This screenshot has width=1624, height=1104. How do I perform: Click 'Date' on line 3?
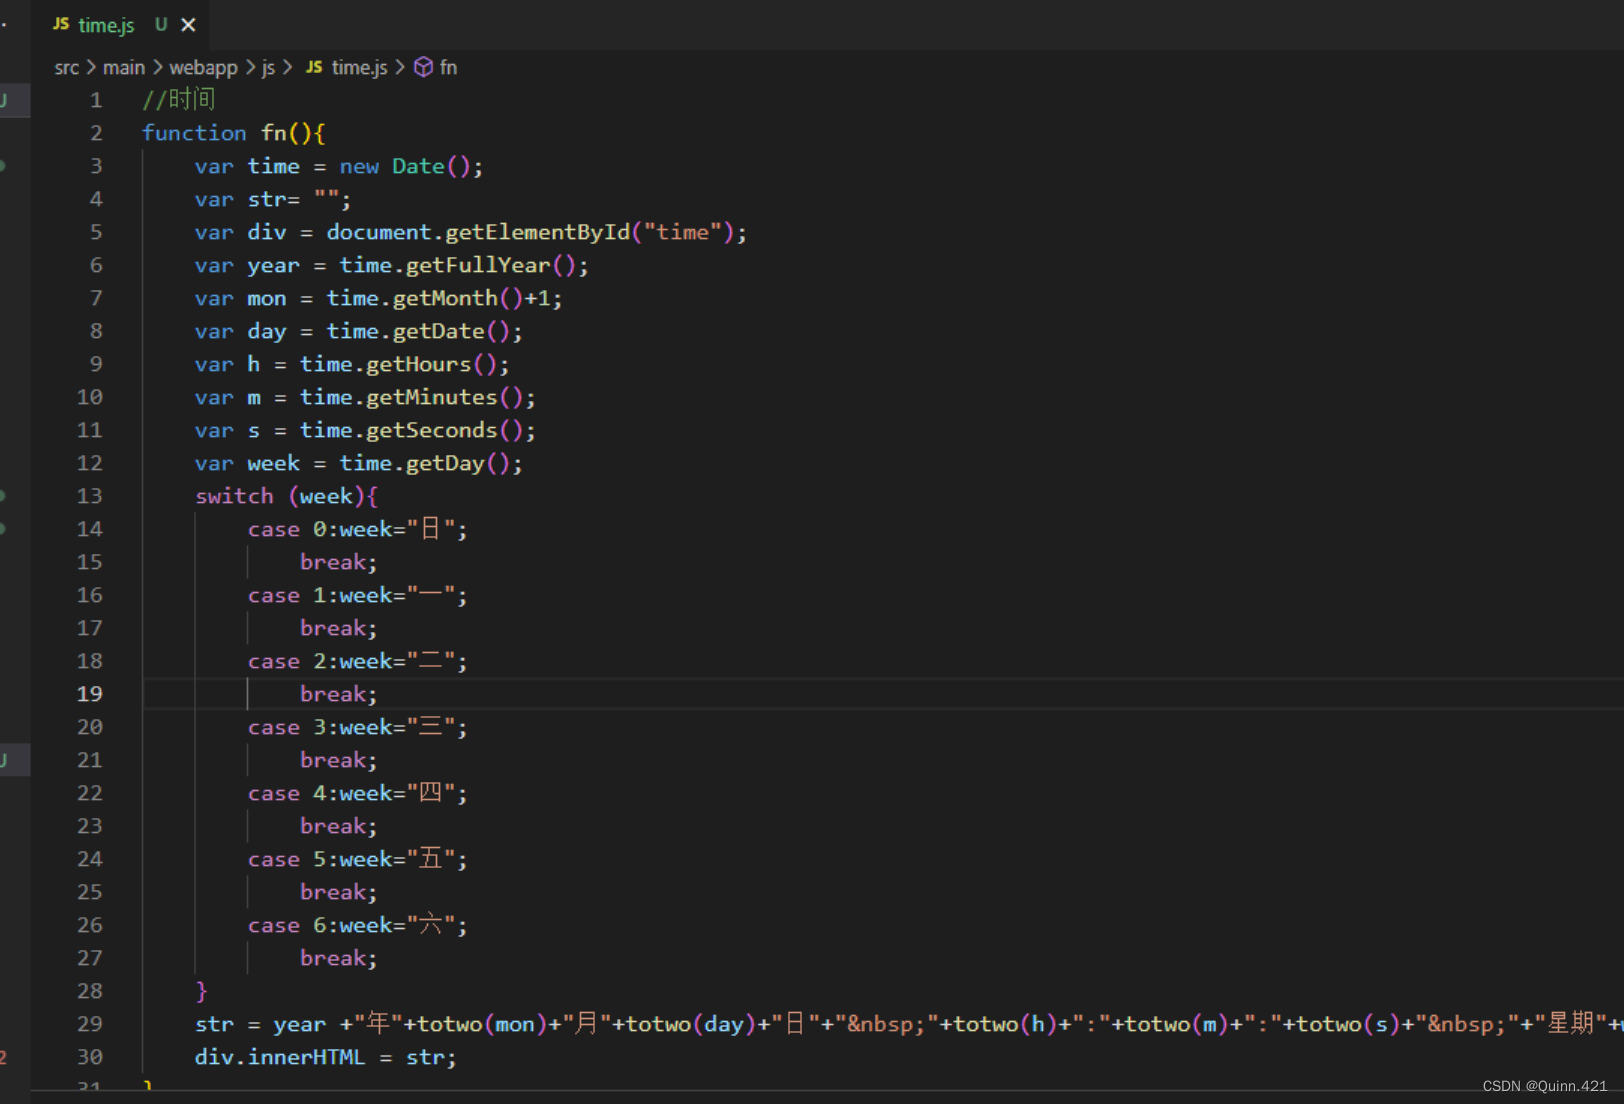click(x=418, y=166)
